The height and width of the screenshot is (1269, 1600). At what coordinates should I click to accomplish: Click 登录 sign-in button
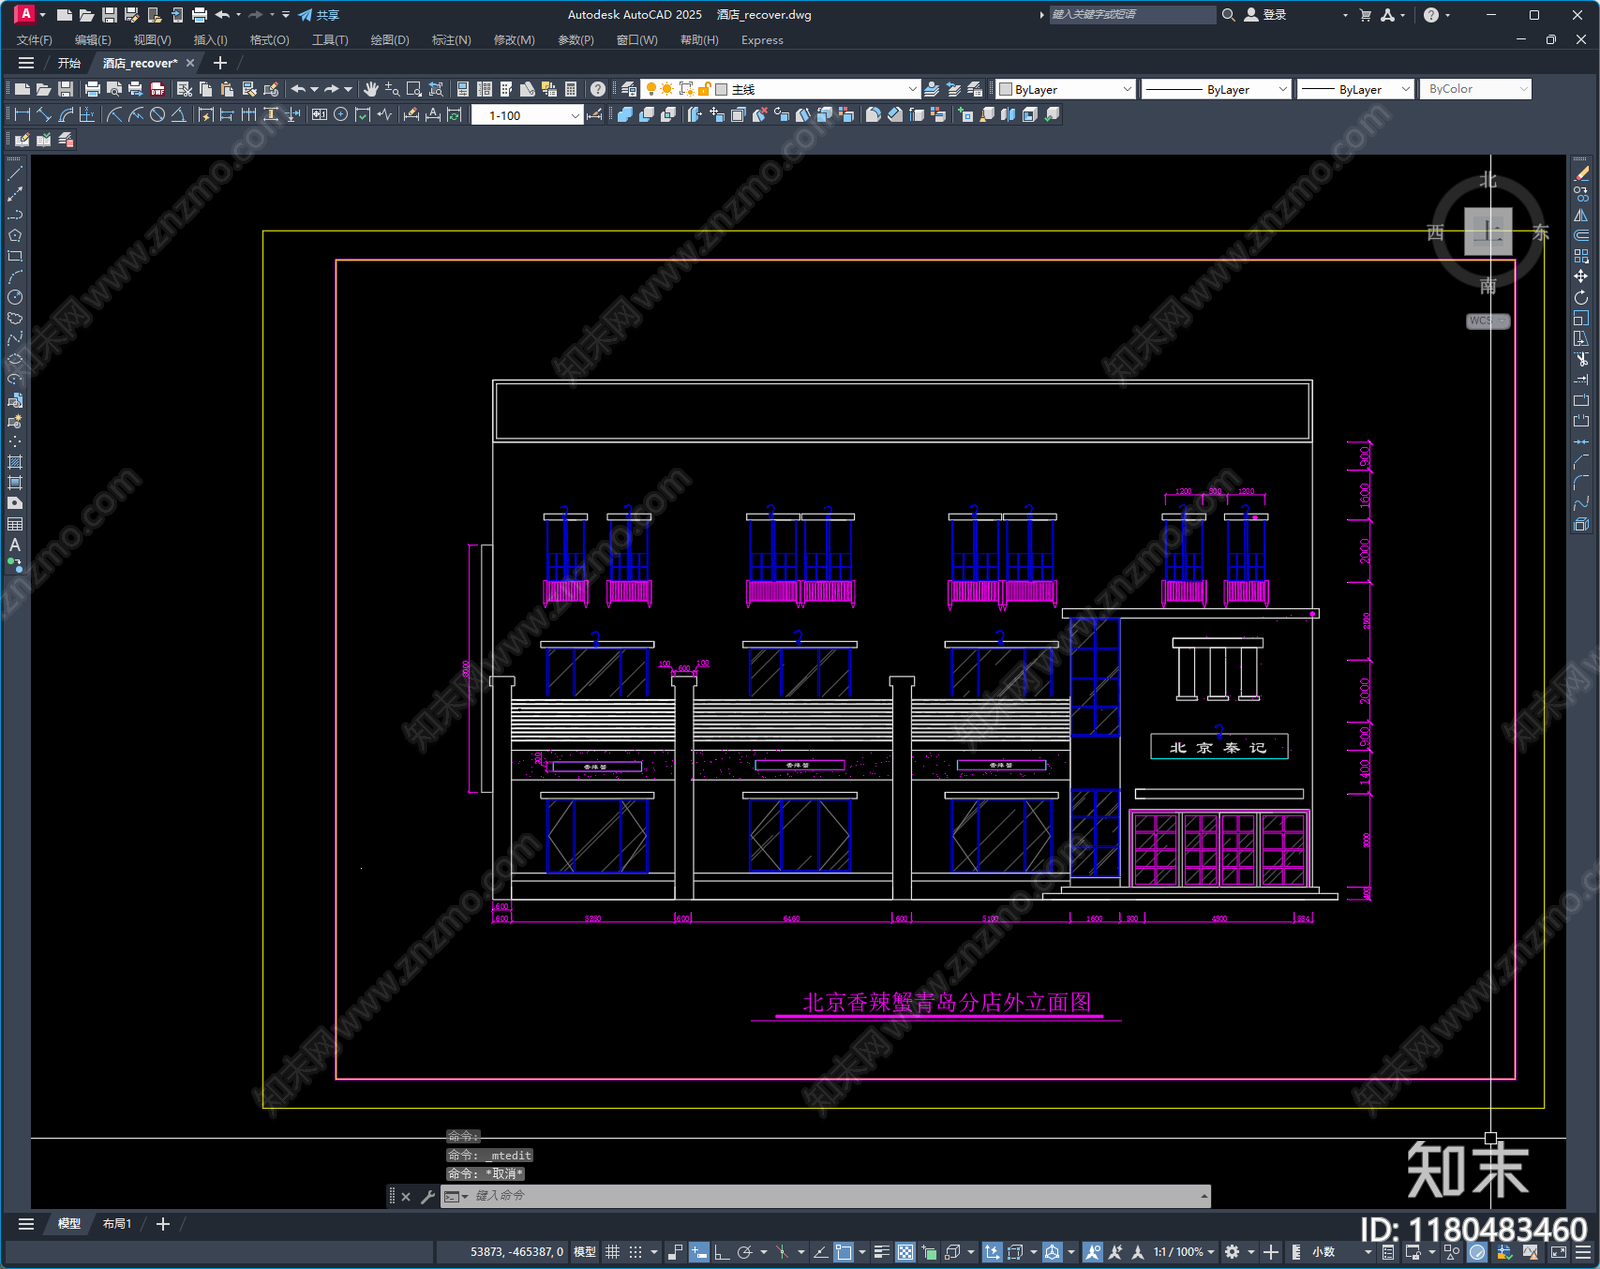click(1265, 15)
